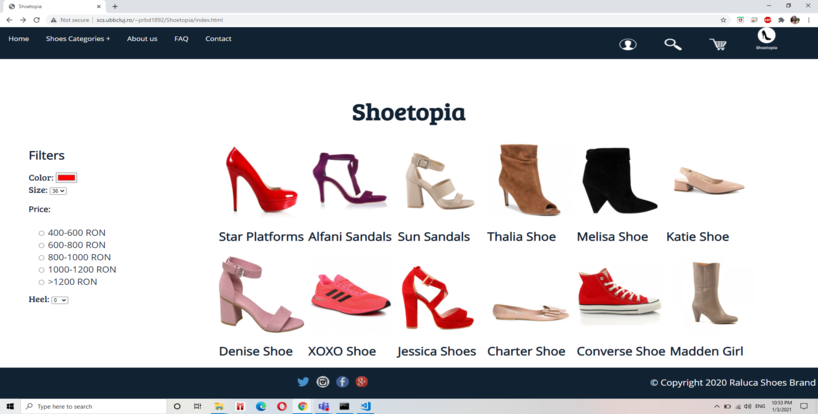Open File Explorer from the taskbar
The width and height of the screenshot is (818, 414).
tap(219, 406)
